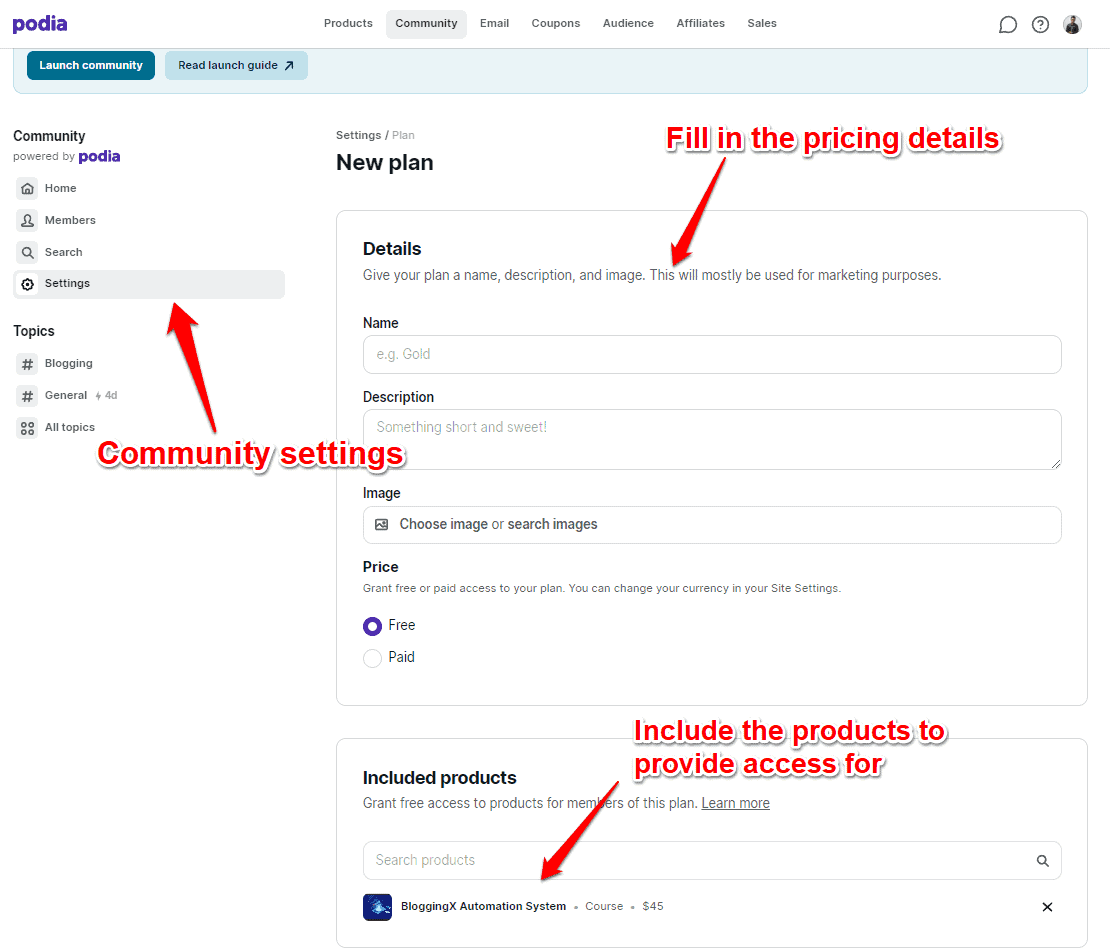Open your profile avatar in the top bar
1110x952 pixels.
click(1072, 24)
